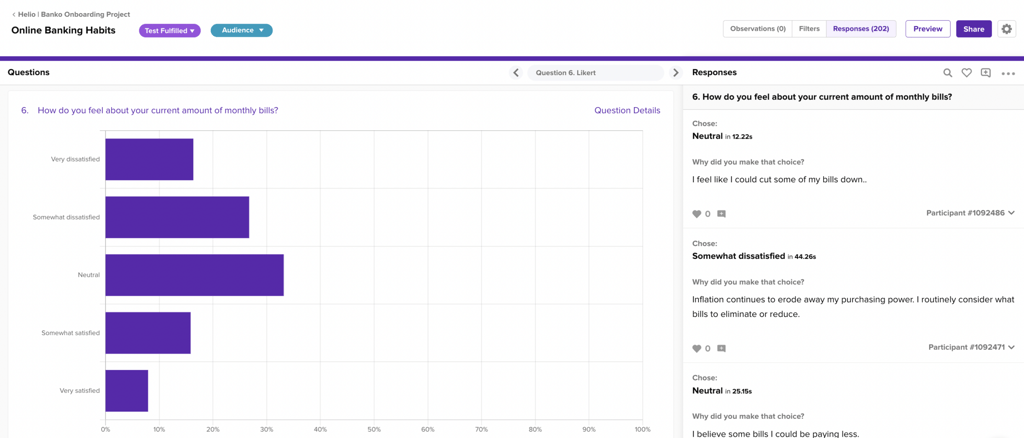Open the Audience dropdown
Screen dimensions: 1024x438
pyautogui.click(x=241, y=31)
